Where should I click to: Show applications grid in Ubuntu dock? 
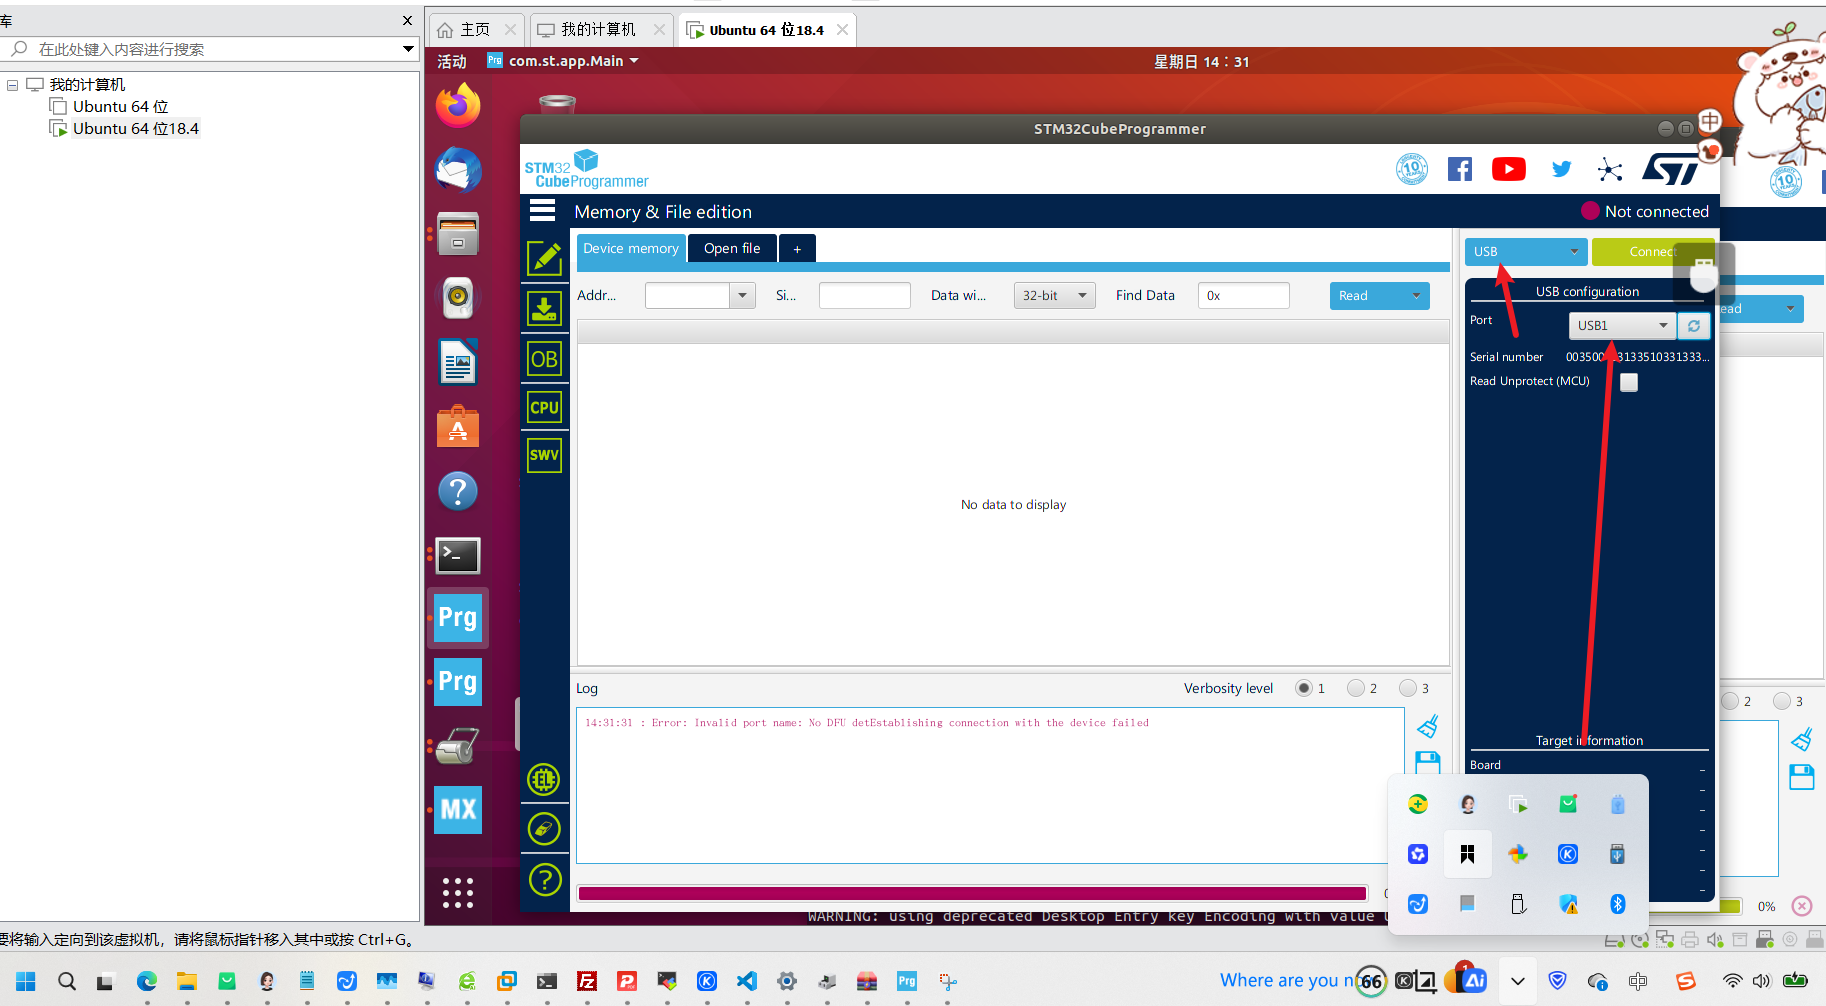(458, 892)
